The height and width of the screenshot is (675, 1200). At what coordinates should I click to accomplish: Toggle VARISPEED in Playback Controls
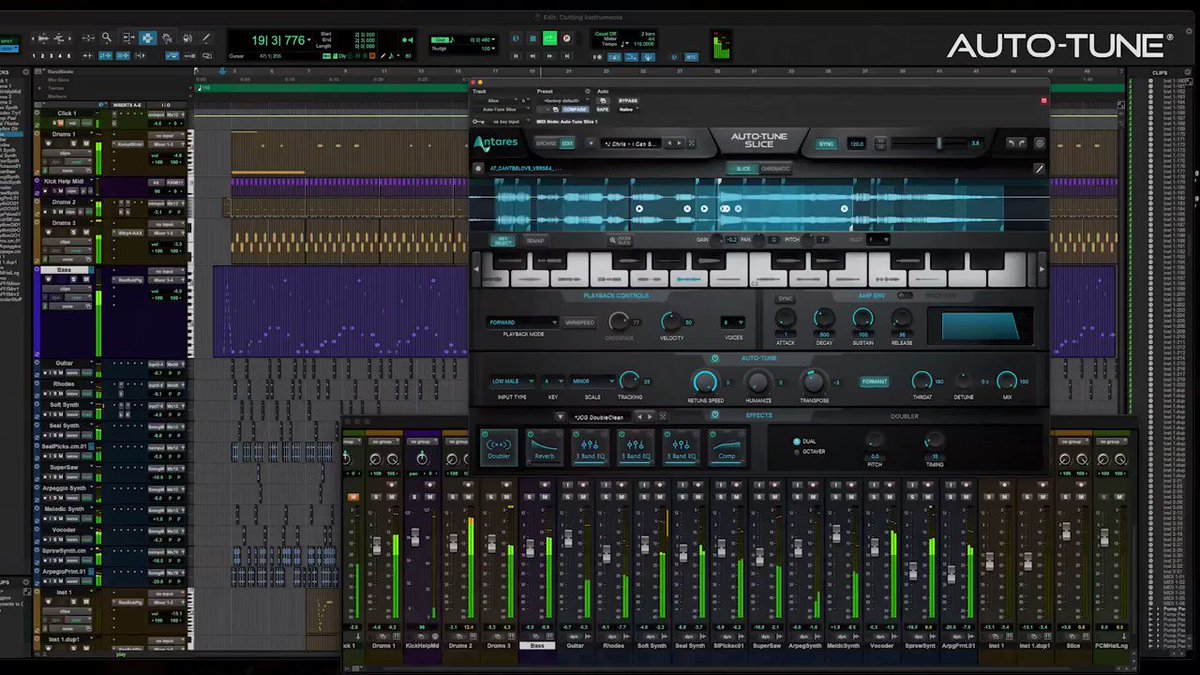point(580,323)
